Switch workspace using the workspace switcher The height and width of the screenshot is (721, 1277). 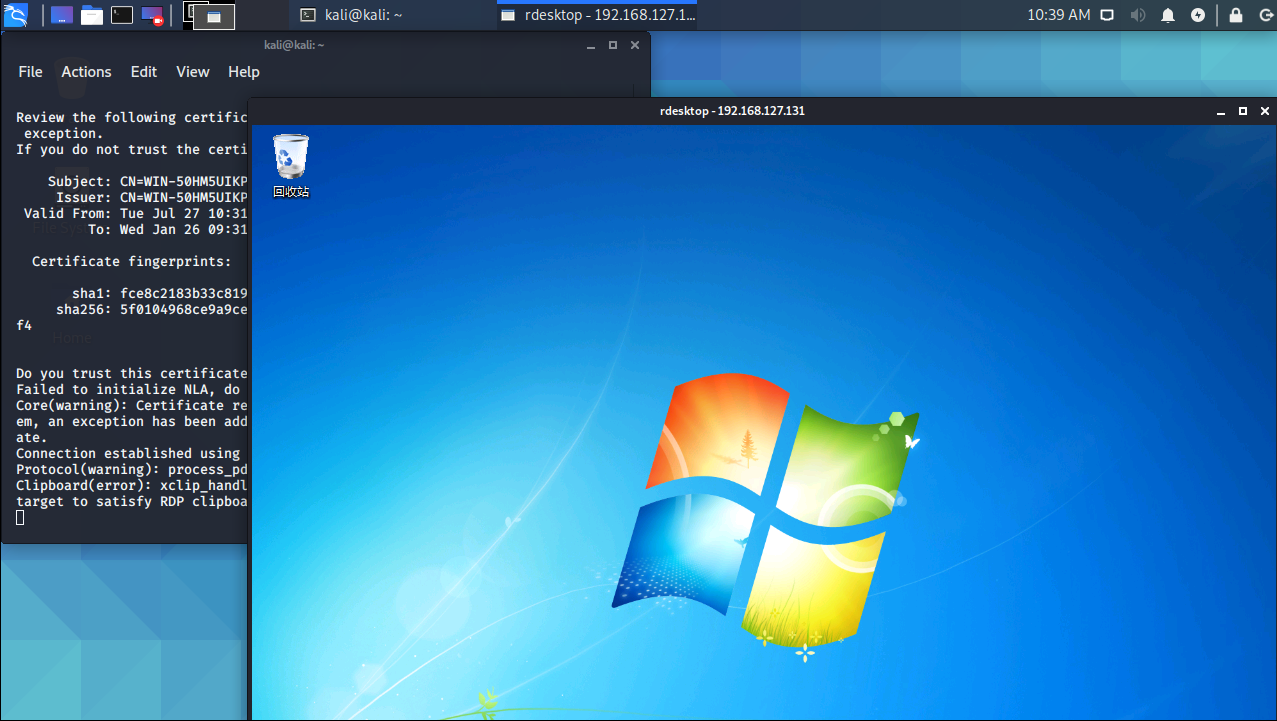coord(209,15)
